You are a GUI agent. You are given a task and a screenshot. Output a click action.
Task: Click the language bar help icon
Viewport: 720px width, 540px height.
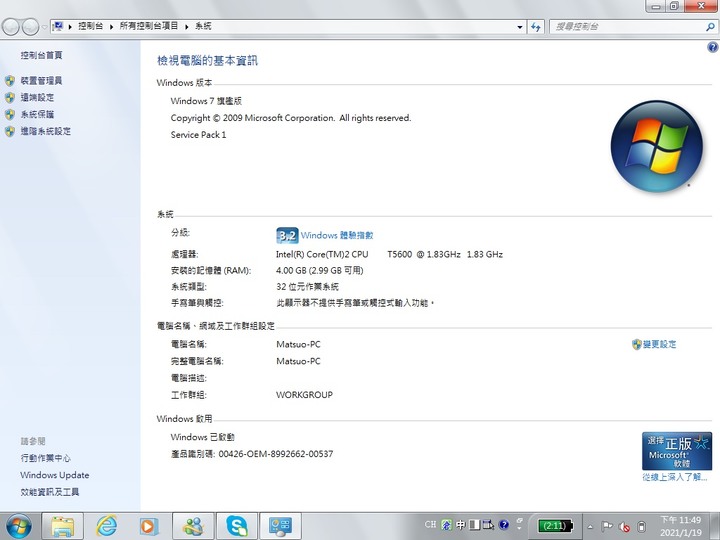click(x=504, y=525)
